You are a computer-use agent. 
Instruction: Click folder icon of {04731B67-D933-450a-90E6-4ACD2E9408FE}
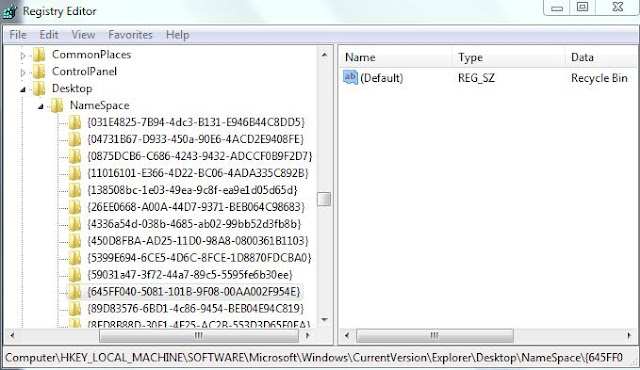coord(75,140)
